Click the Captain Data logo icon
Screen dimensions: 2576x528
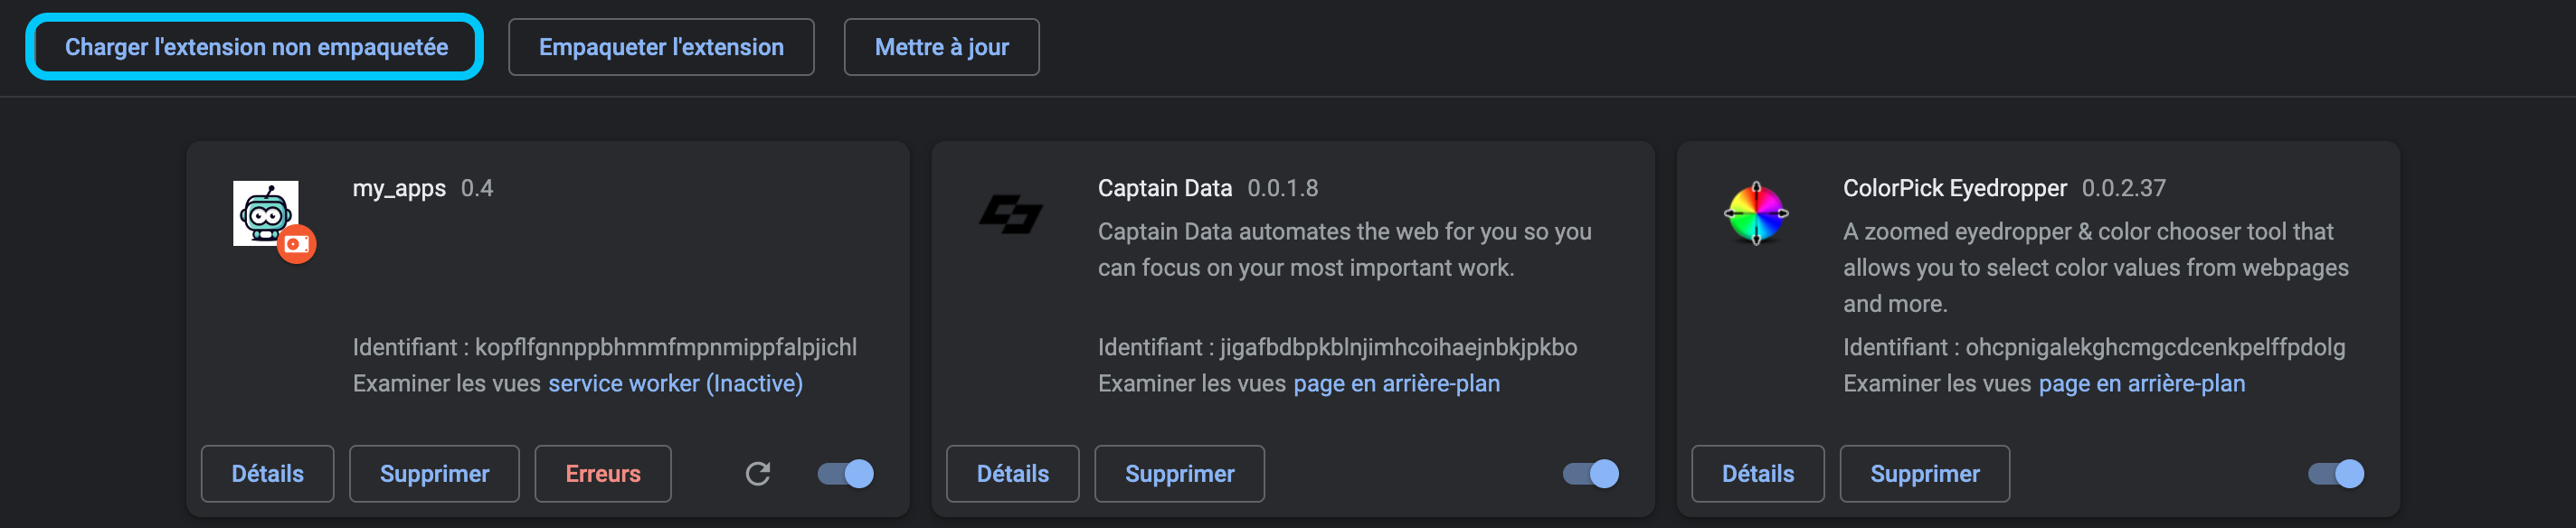[x=1011, y=214]
